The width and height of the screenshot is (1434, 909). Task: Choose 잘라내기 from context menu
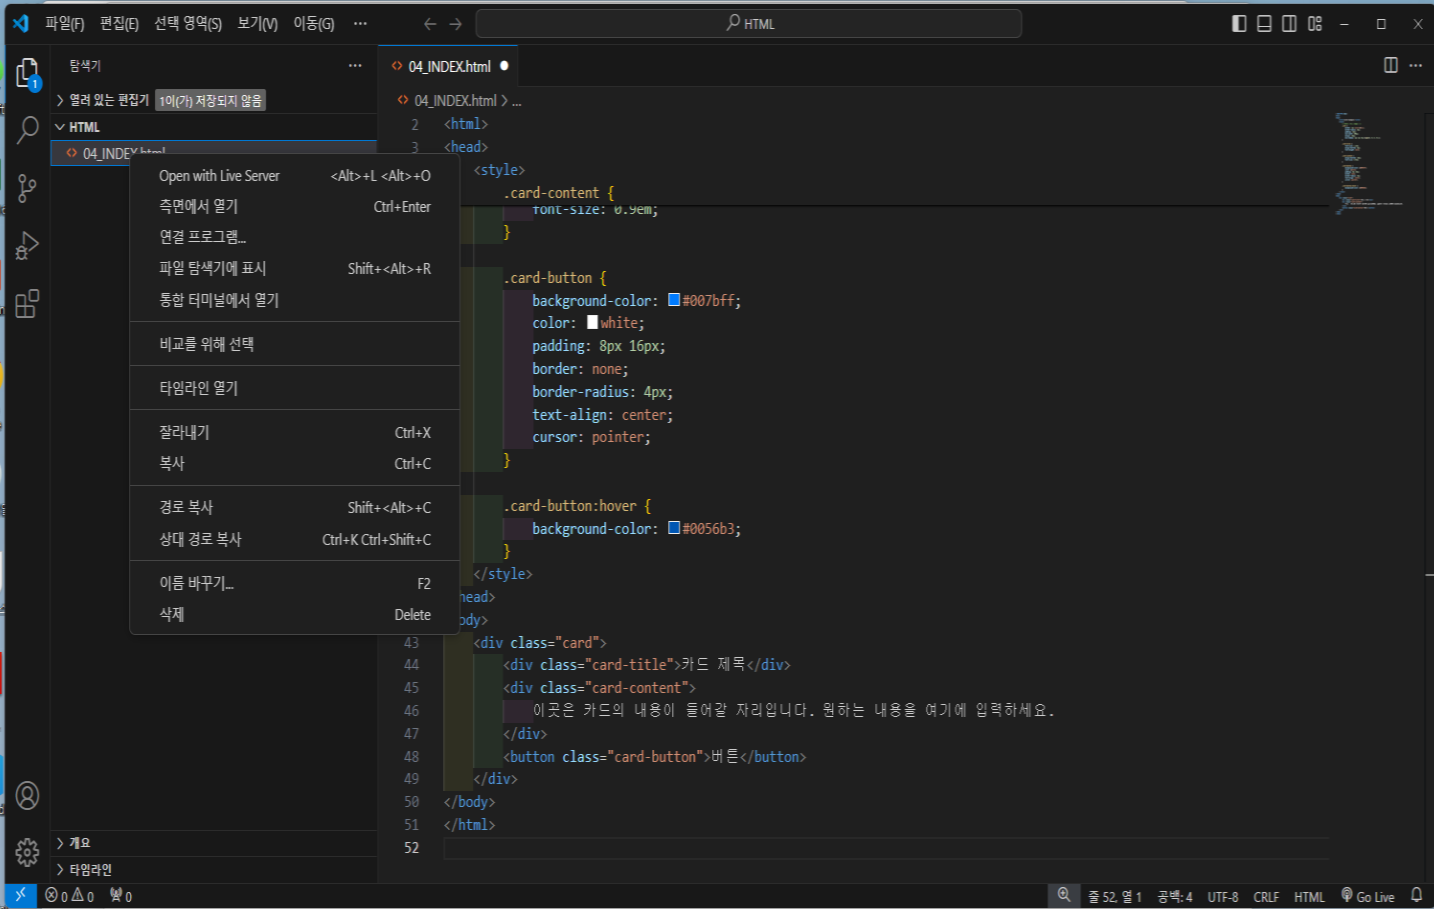coord(295,432)
